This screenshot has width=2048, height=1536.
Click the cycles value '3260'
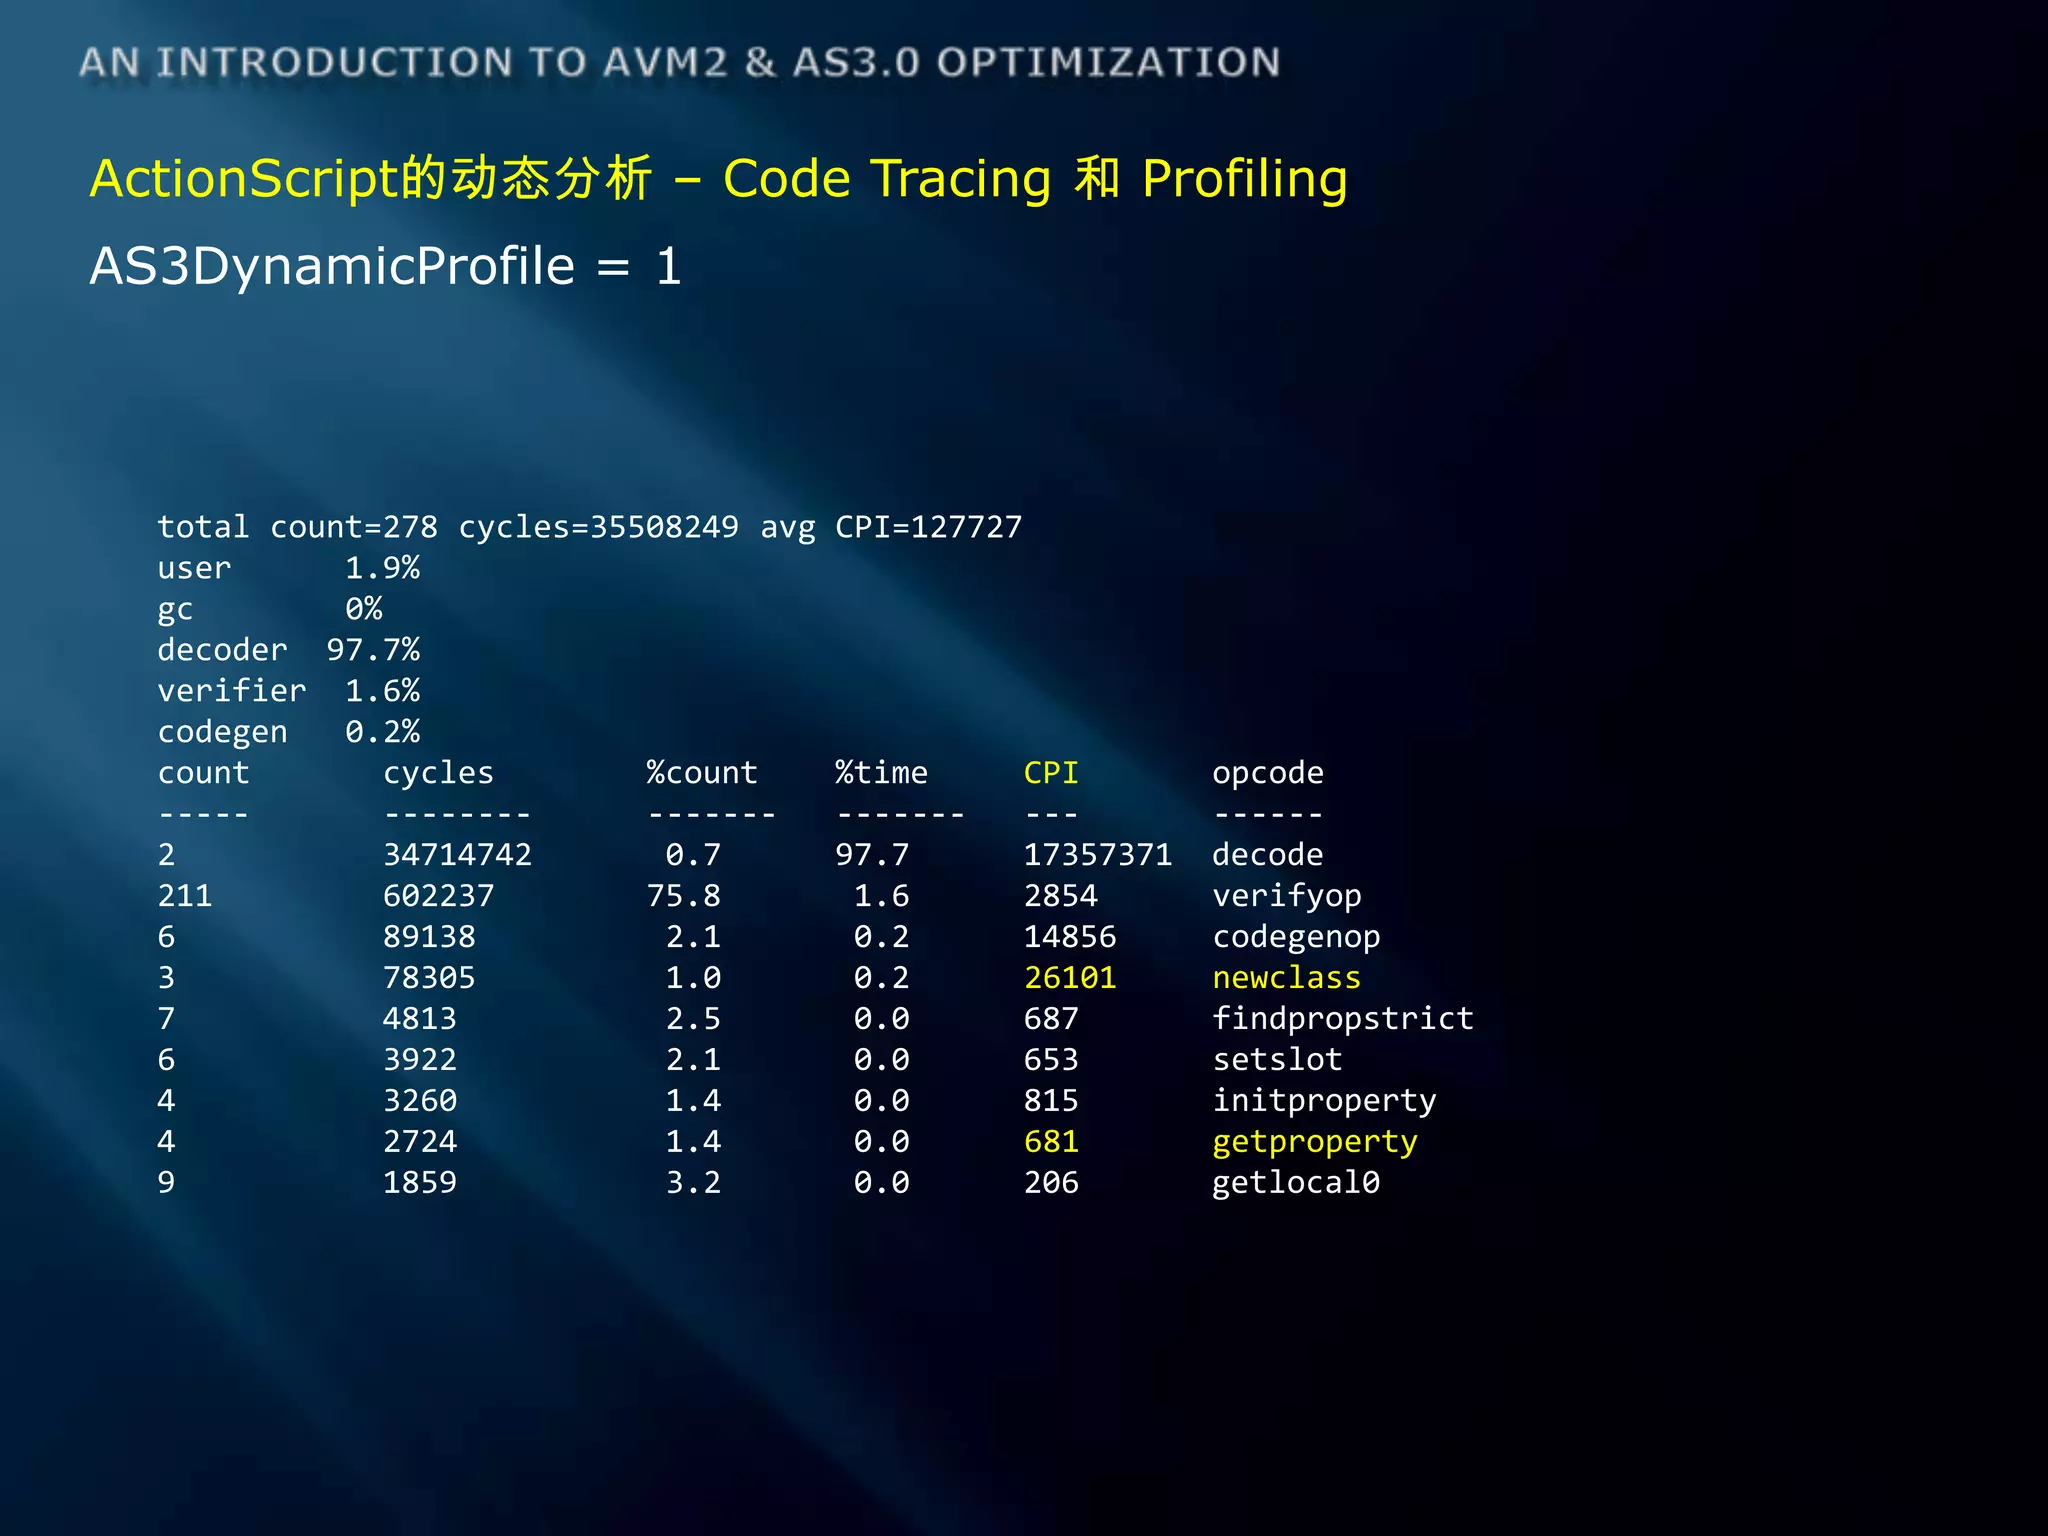(x=420, y=1101)
